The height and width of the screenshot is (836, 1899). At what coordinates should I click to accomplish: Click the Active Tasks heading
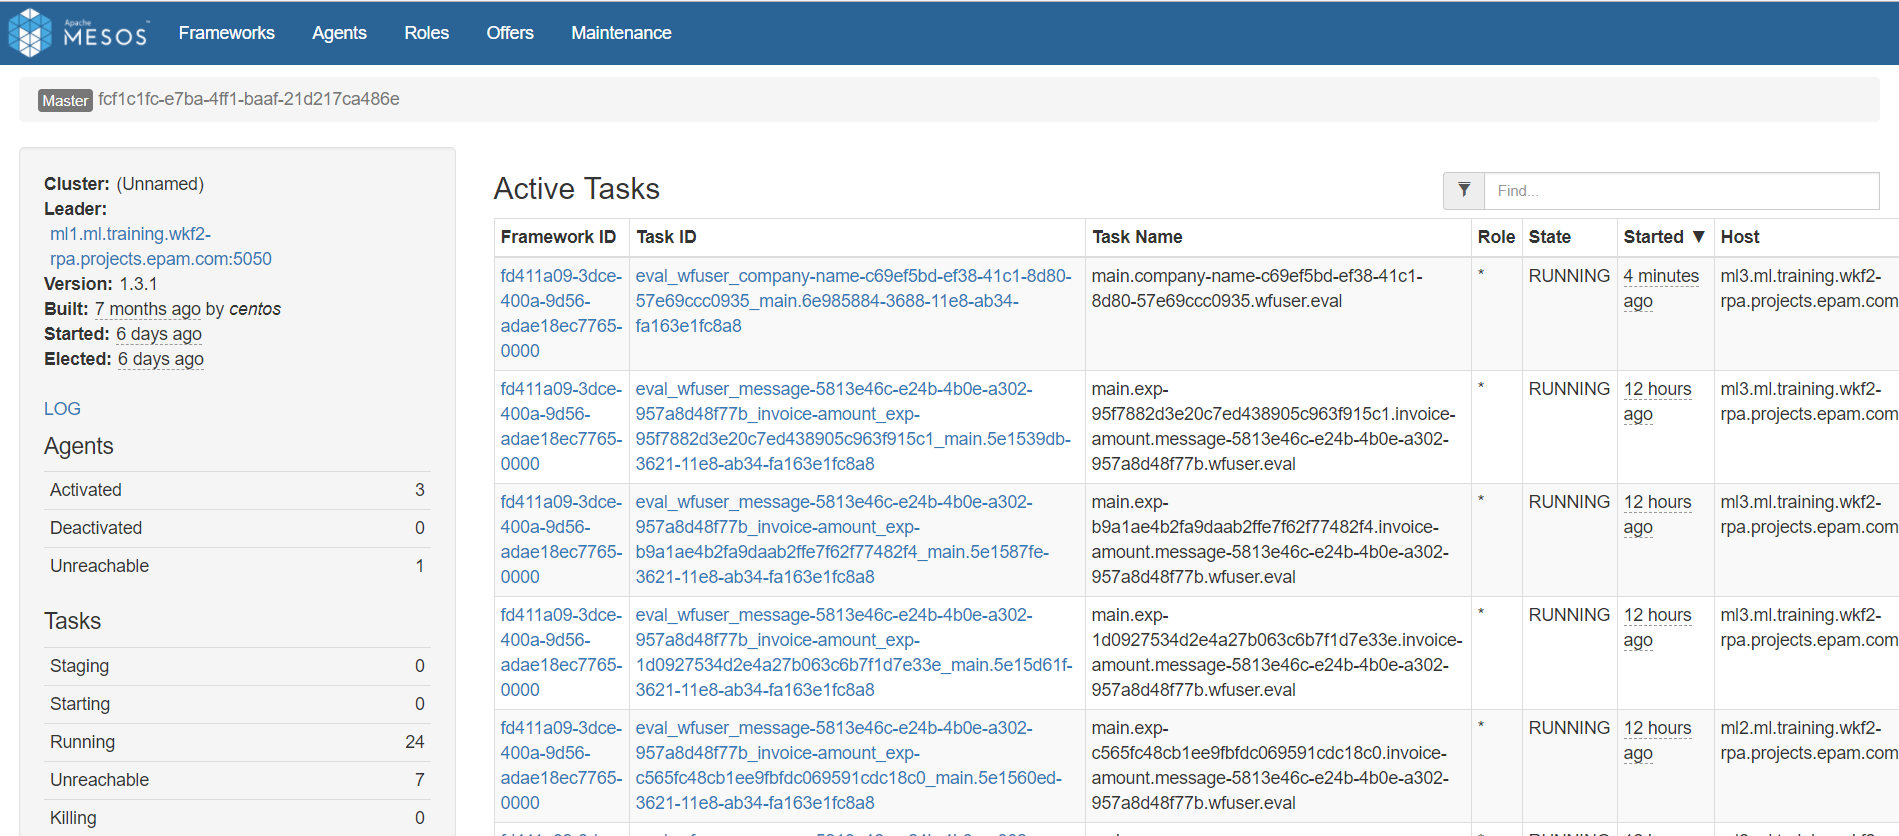point(577,189)
